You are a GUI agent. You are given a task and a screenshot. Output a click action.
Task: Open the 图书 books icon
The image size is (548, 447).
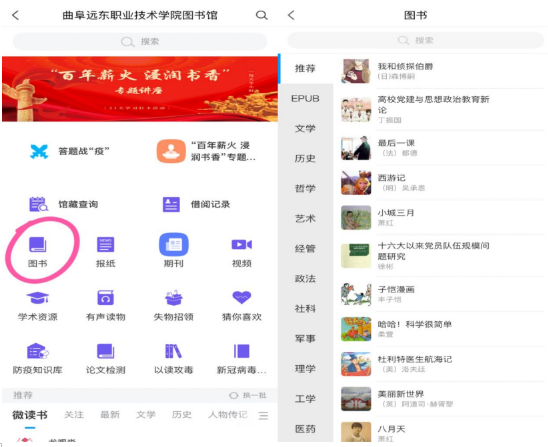point(37,244)
